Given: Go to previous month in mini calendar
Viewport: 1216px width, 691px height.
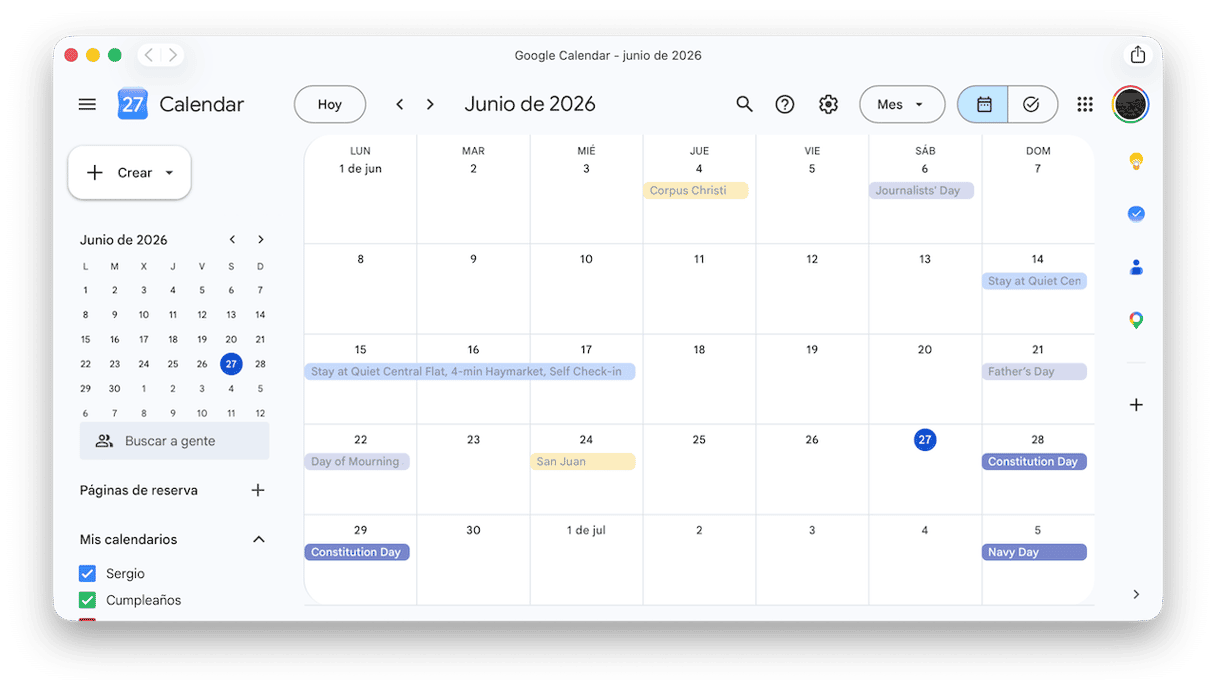Looking at the screenshot, I should click(232, 239).
